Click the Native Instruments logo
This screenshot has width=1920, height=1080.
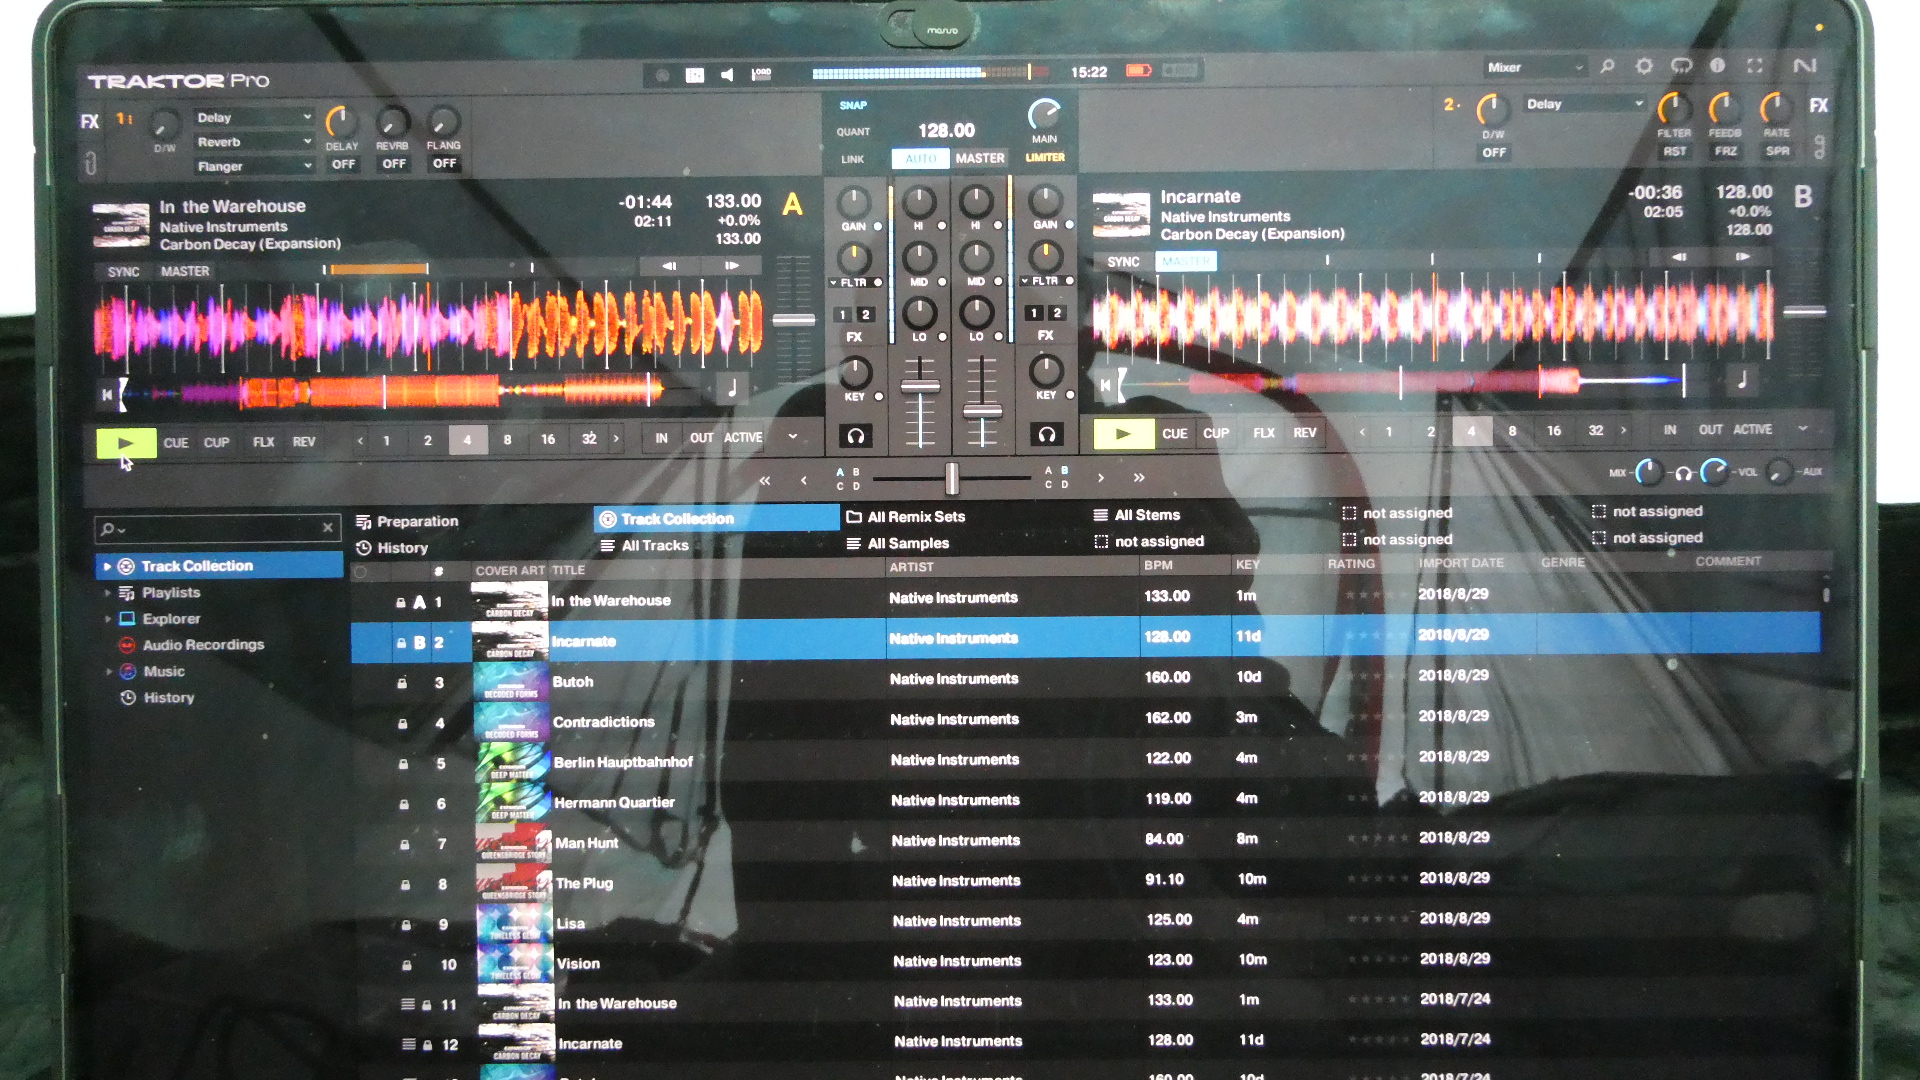pos(1805,66)
